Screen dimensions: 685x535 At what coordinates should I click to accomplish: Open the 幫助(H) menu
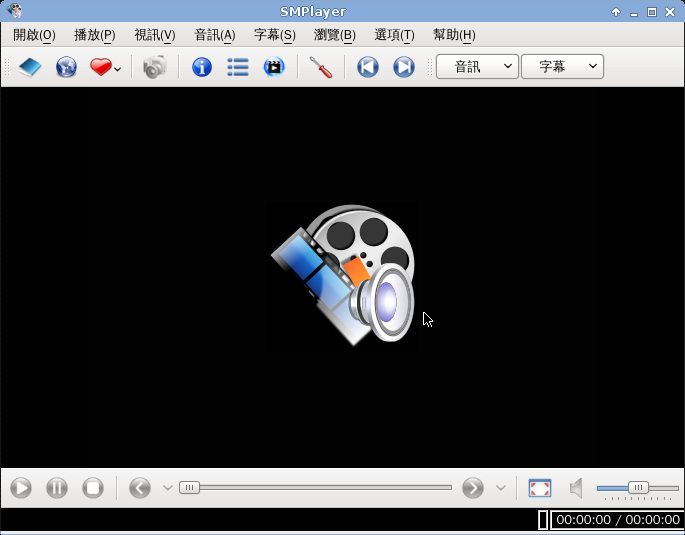tap(454, 35)
